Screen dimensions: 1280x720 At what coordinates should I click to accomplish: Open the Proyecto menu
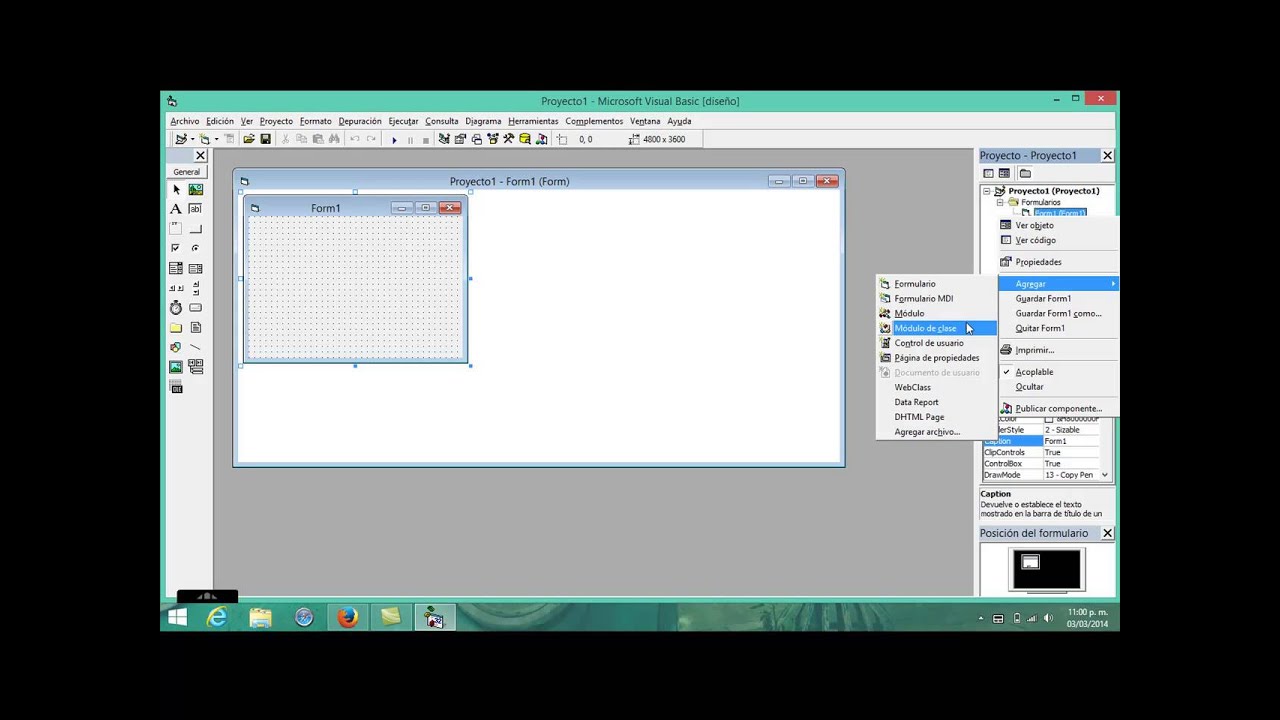(x=276, y=121)
